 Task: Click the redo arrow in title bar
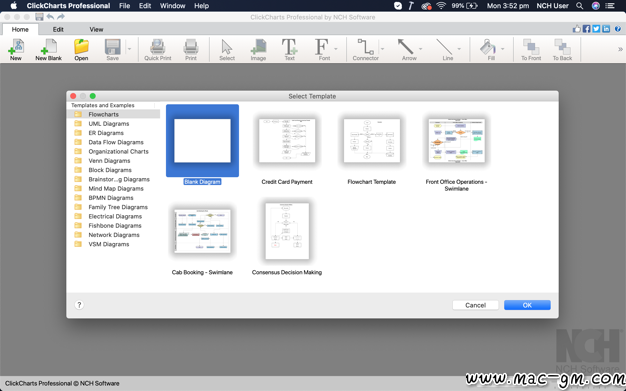click(61, 17)
